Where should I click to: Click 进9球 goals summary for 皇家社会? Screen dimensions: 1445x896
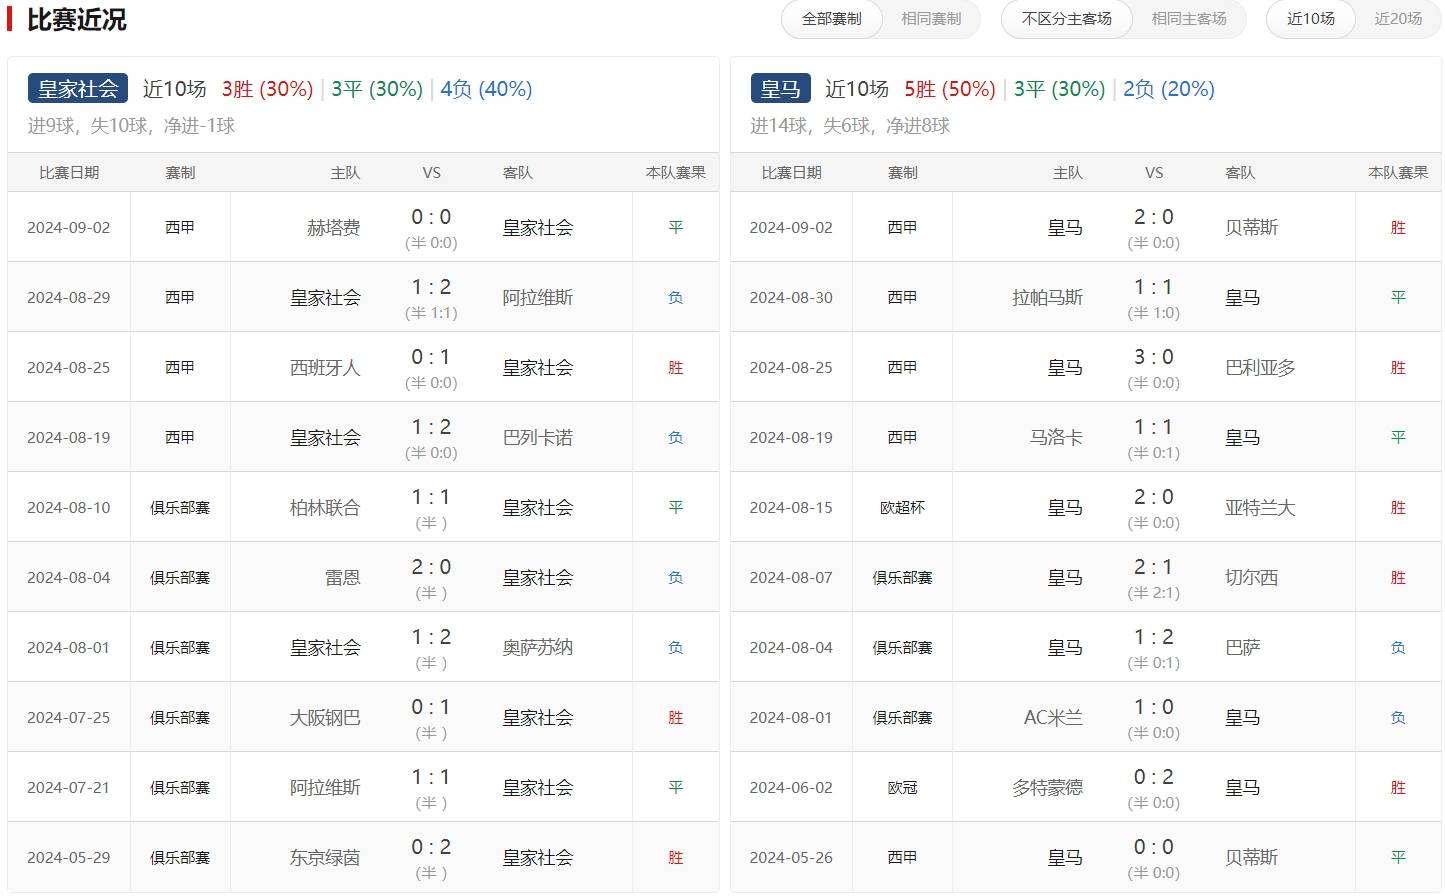pos(52,126)
